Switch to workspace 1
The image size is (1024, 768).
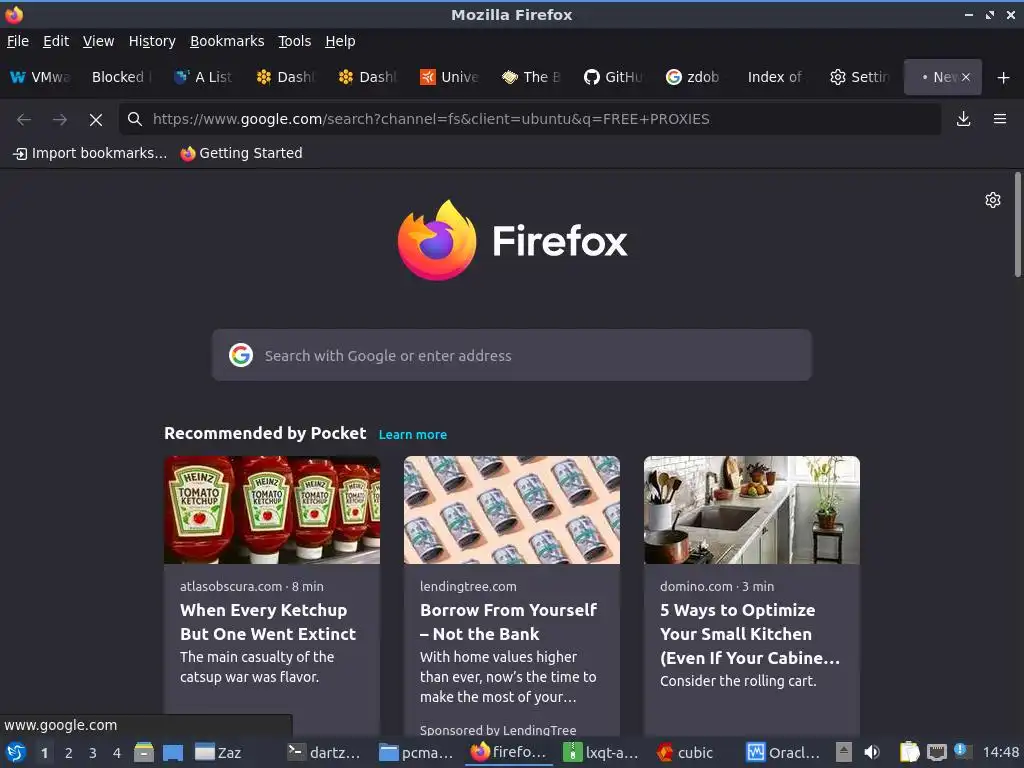[44, 753]
